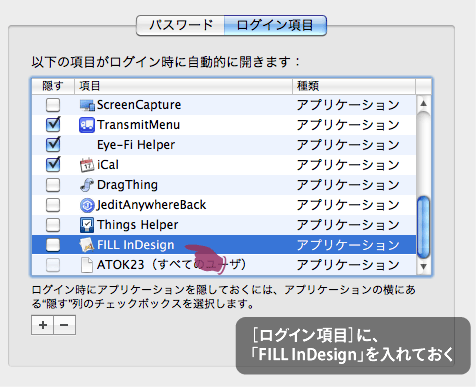The height and width of the screenshot is (387, 476).
Task: Toggle hide checkbox for ATOK23 row
Action: click(53, 265)
